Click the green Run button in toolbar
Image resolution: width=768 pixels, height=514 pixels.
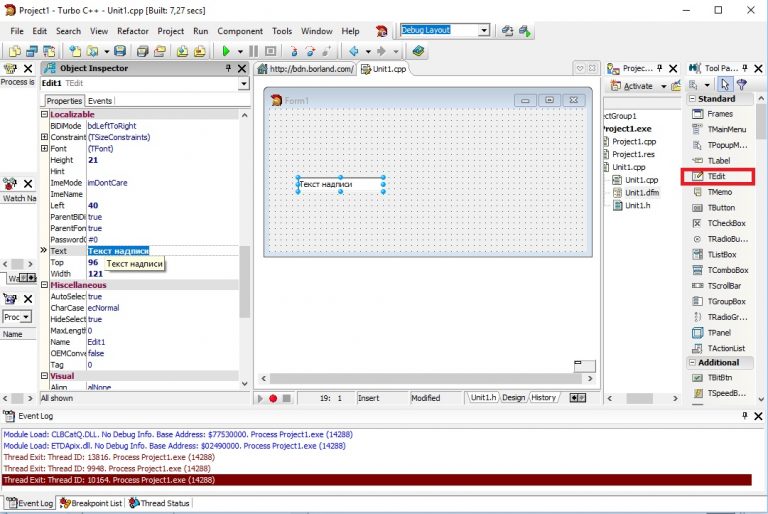tap(226, 51)
